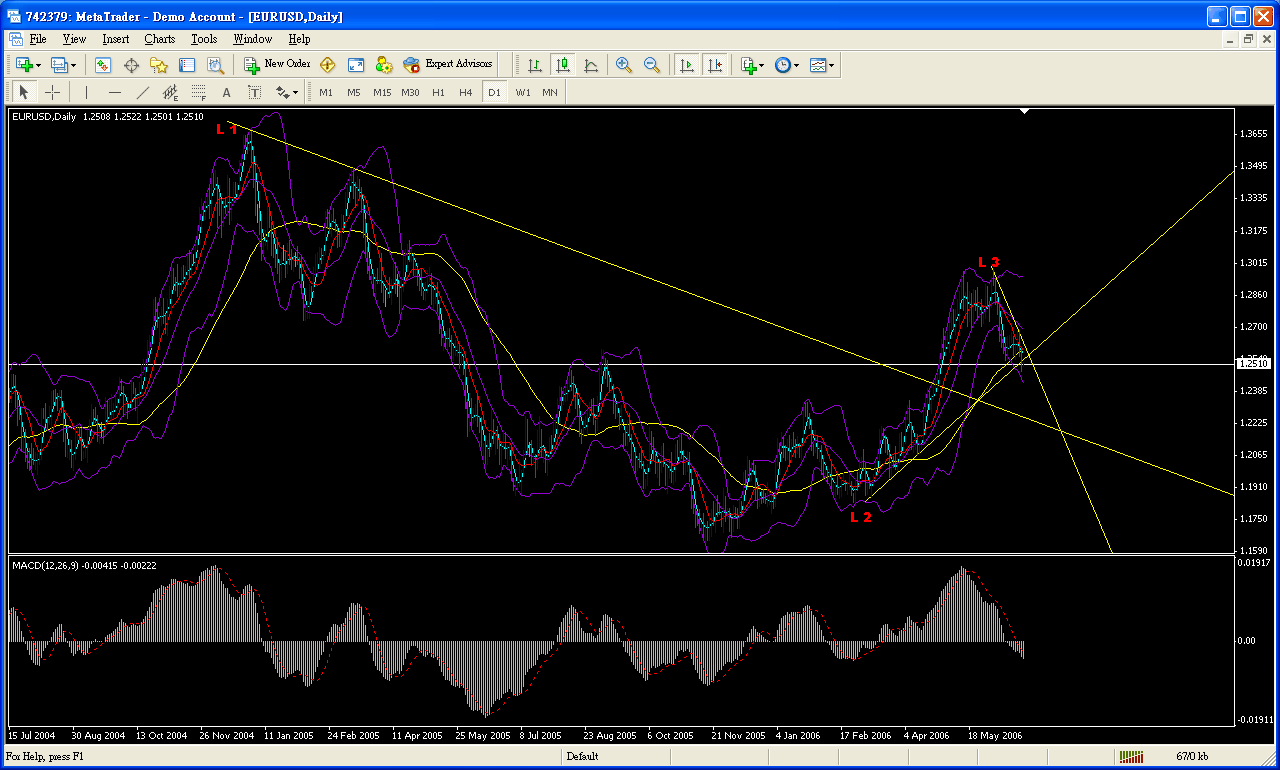The image size is (1280, 770).
Task: Open the Market Watch window
Action: coord(103,65)
